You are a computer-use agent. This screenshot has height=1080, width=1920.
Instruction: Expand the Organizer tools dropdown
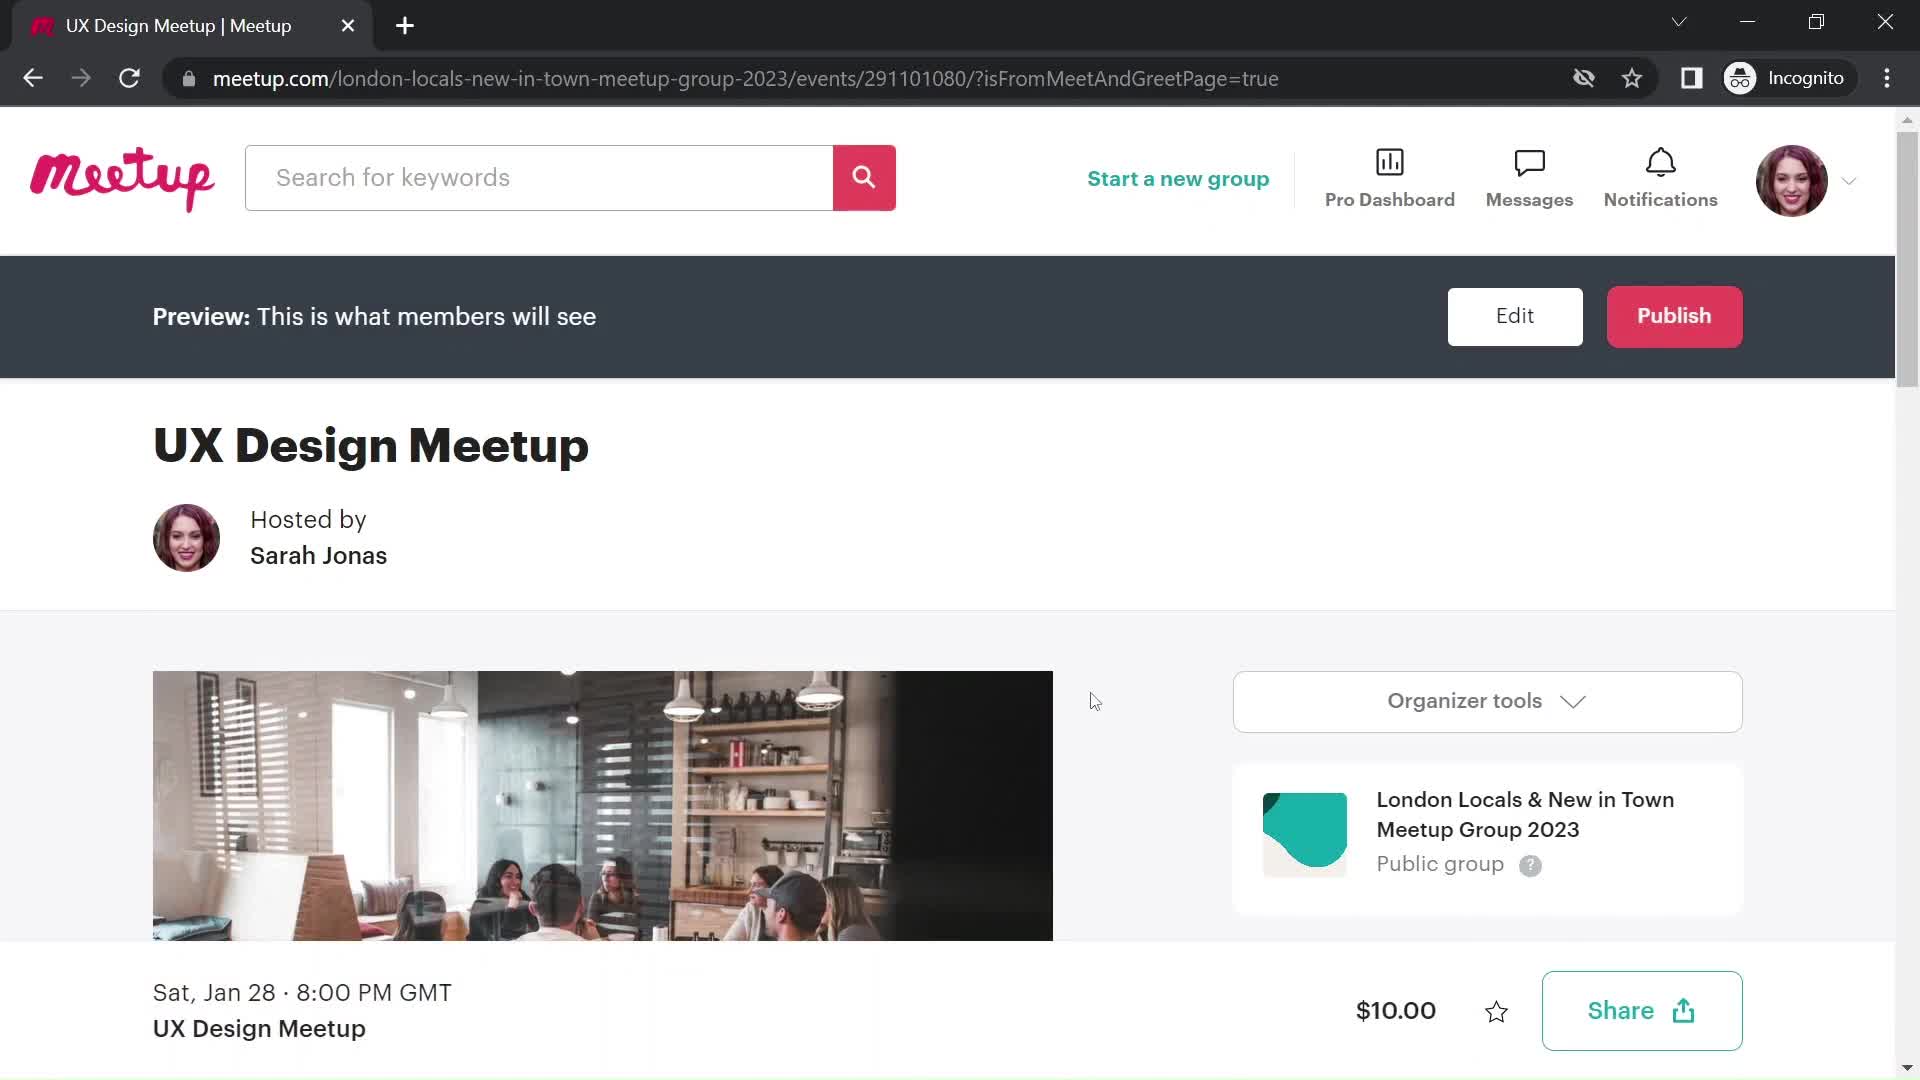1487,700
